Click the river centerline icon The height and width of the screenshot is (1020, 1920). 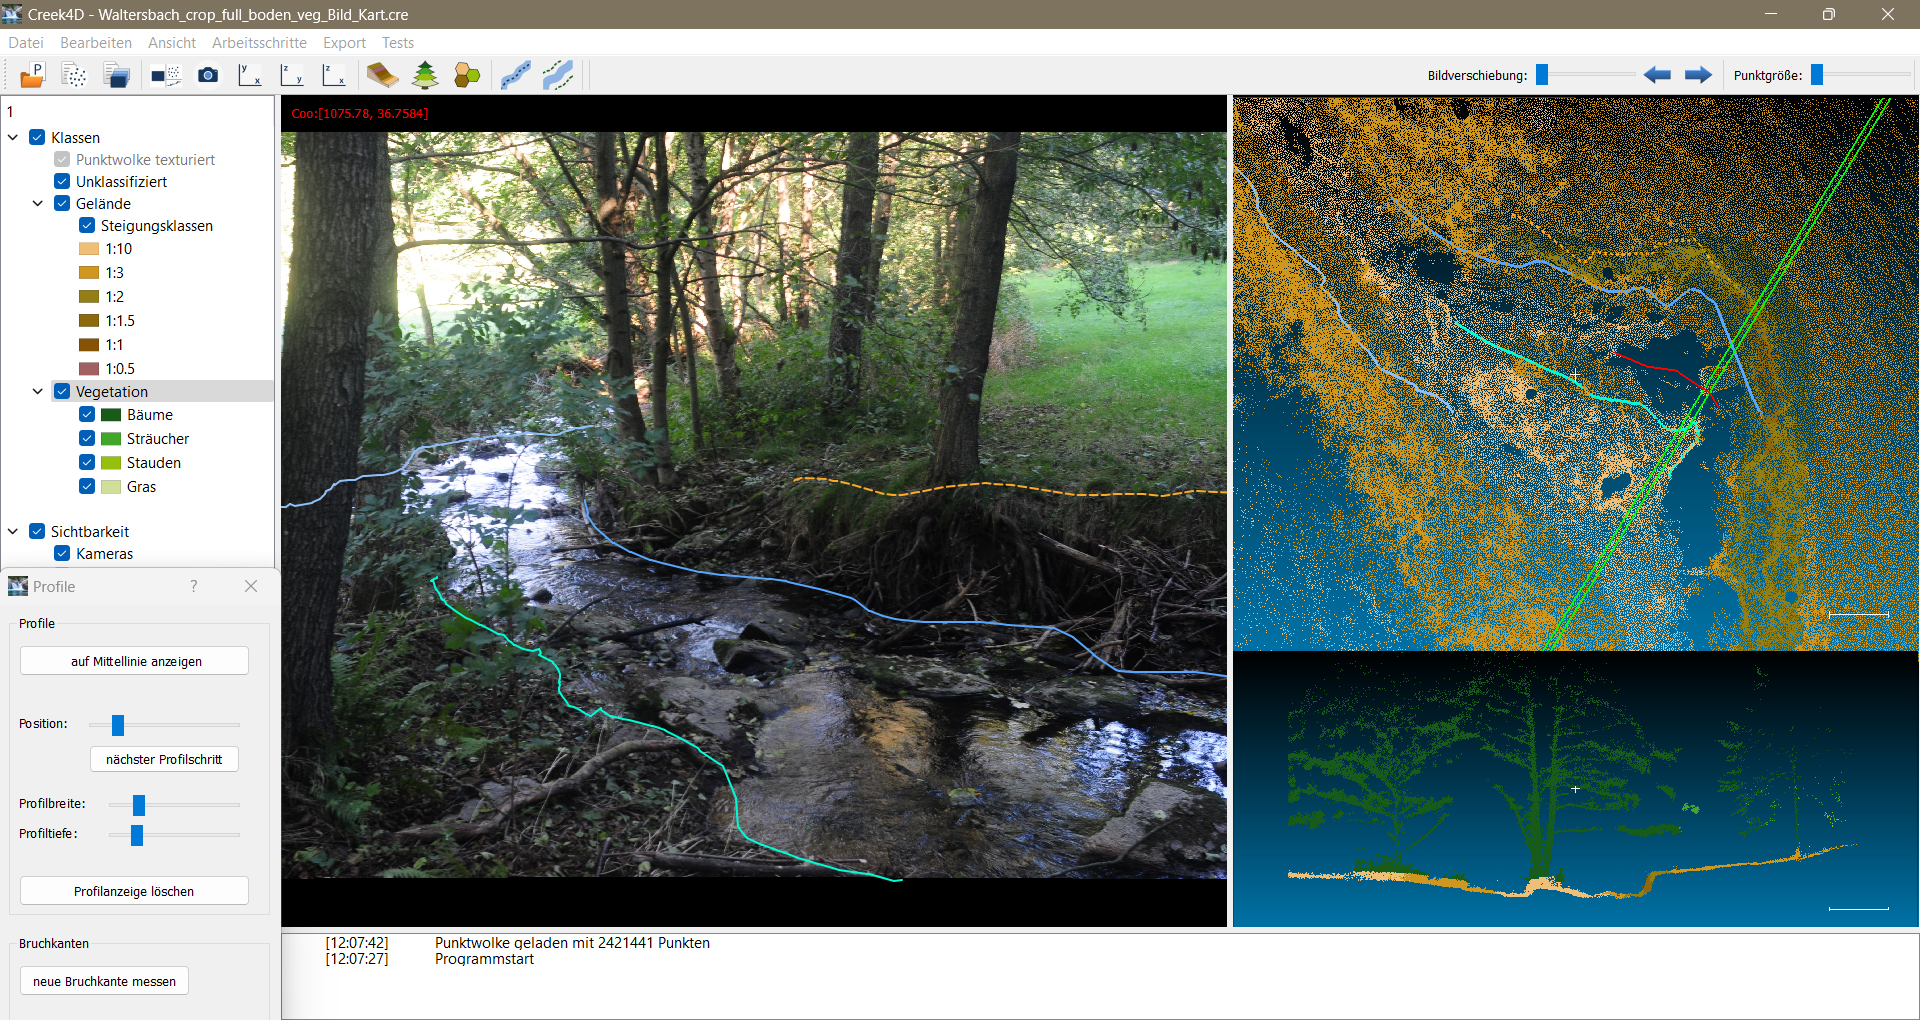point(515,75)
